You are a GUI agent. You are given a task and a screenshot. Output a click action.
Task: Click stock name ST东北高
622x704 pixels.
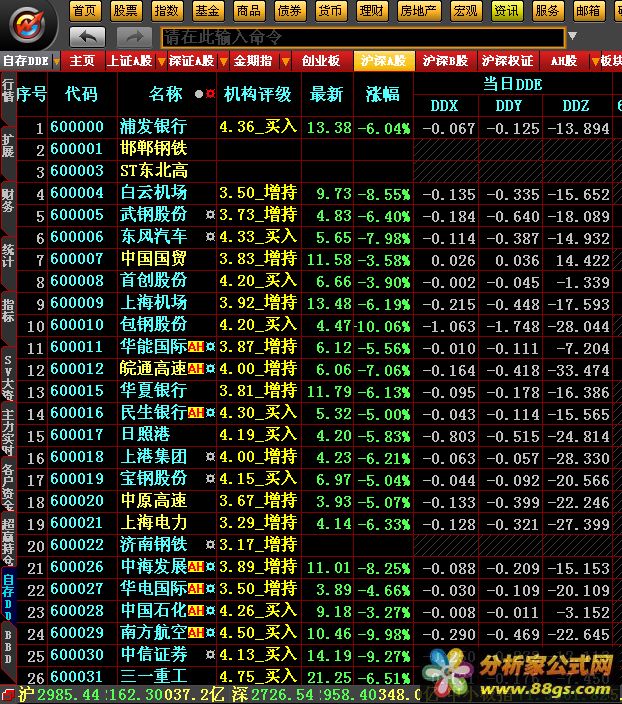154,171
